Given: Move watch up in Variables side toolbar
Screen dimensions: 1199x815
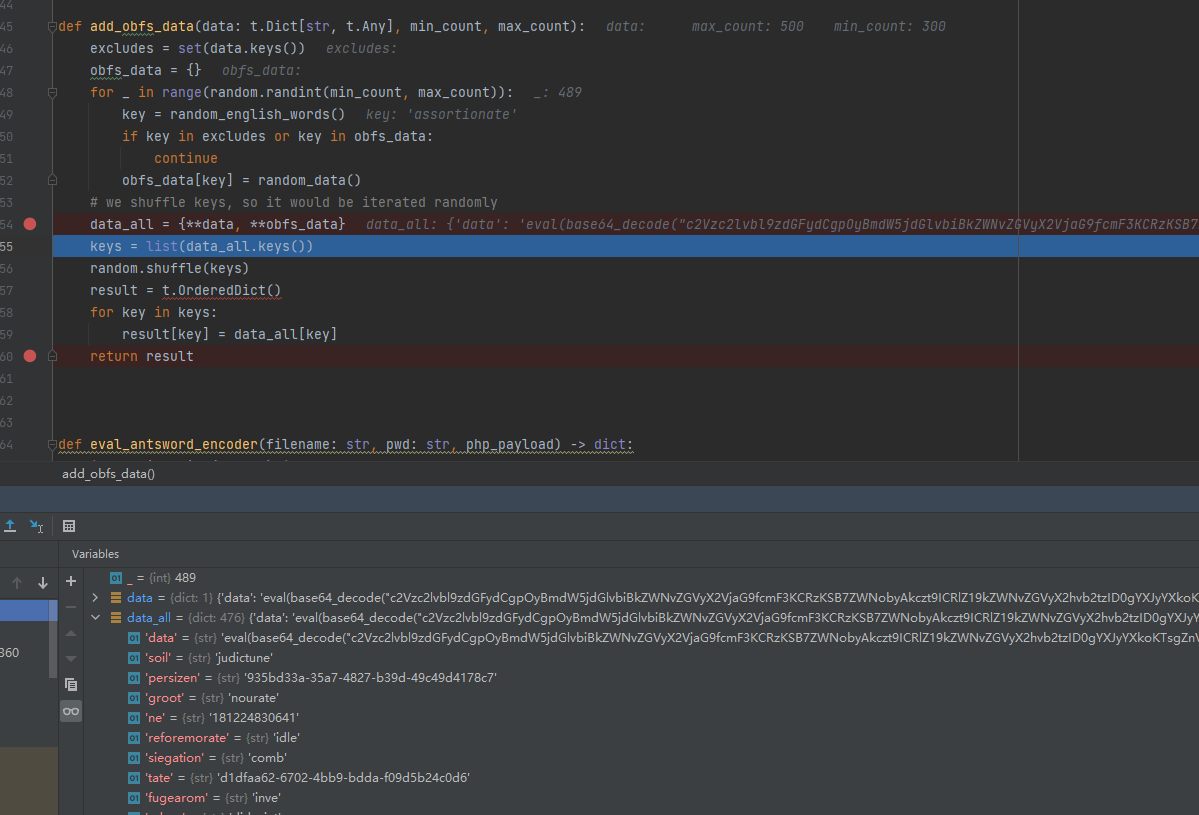Looking at the screenshot, I should point(71,633).
